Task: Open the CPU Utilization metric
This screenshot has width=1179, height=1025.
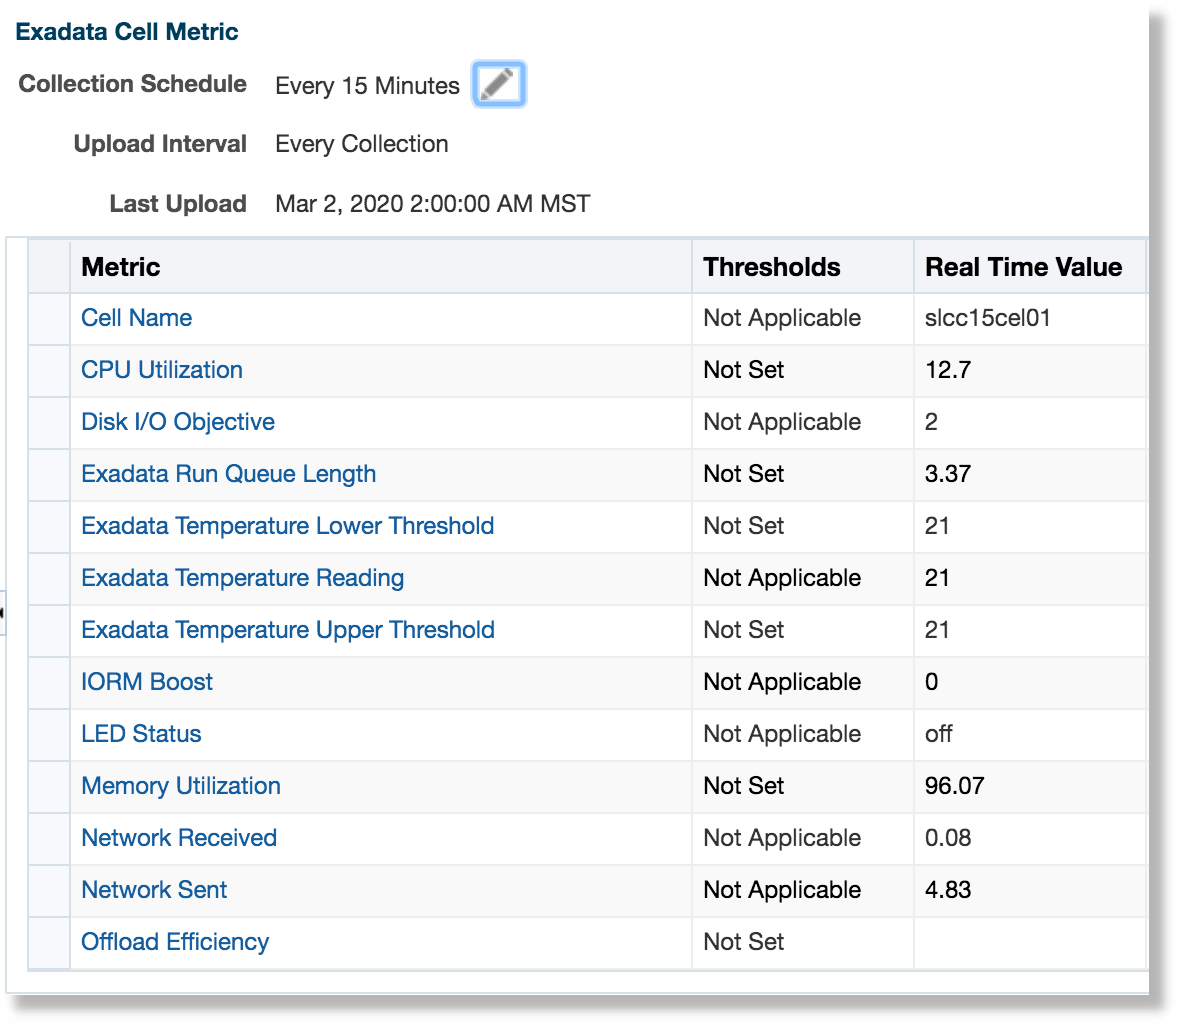Action: (x=161, y=370)
